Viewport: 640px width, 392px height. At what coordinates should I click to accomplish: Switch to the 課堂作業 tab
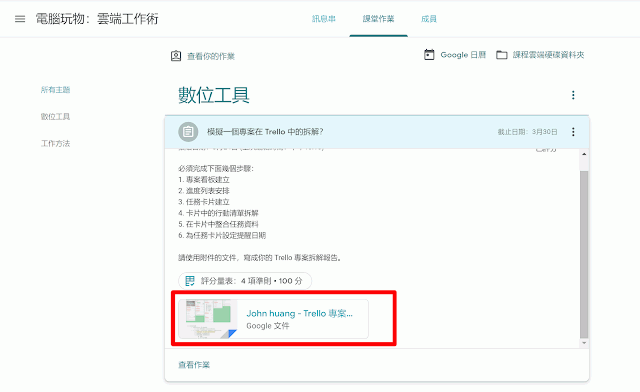coord(378,19)
